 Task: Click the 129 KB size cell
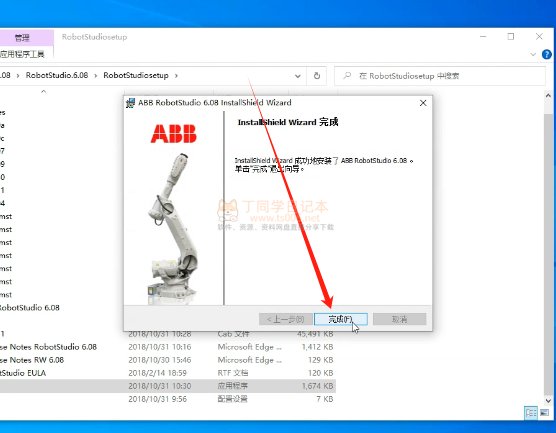coord(321,360)
